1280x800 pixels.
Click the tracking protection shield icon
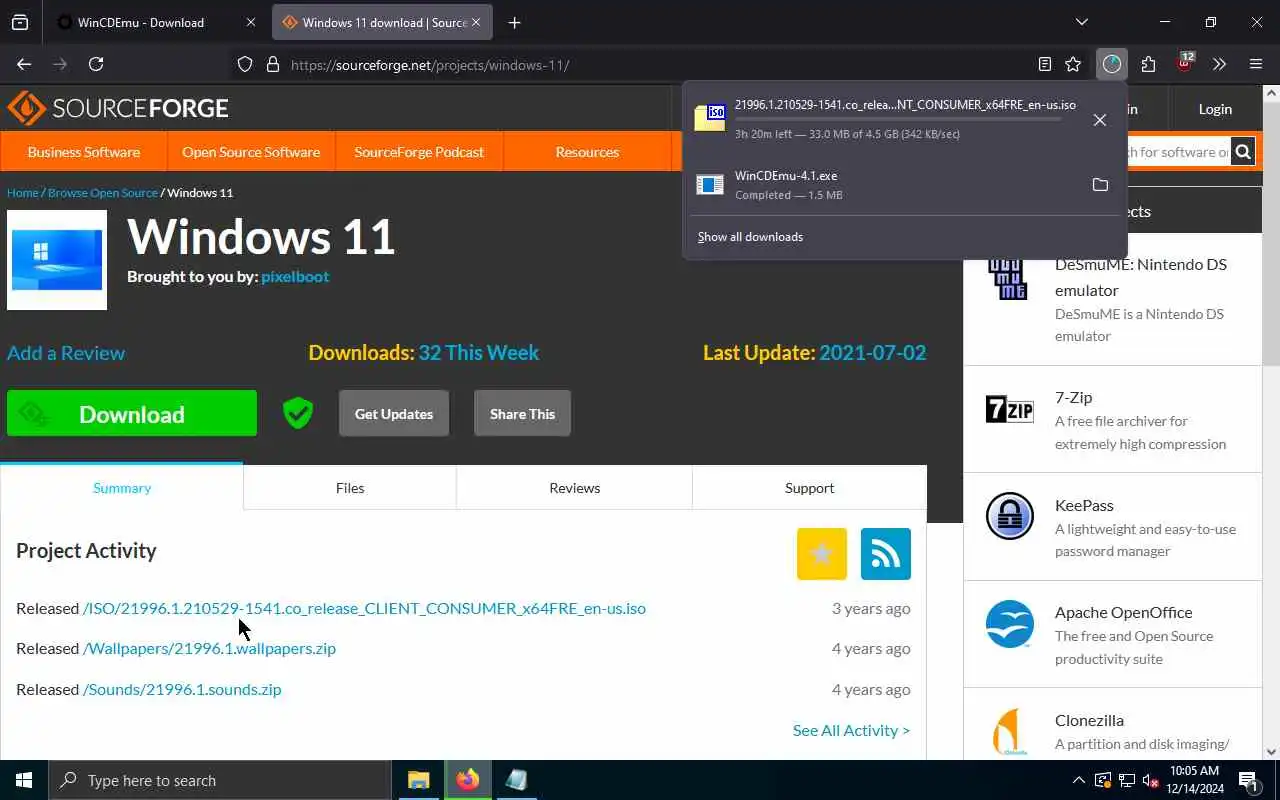(245, 65)
